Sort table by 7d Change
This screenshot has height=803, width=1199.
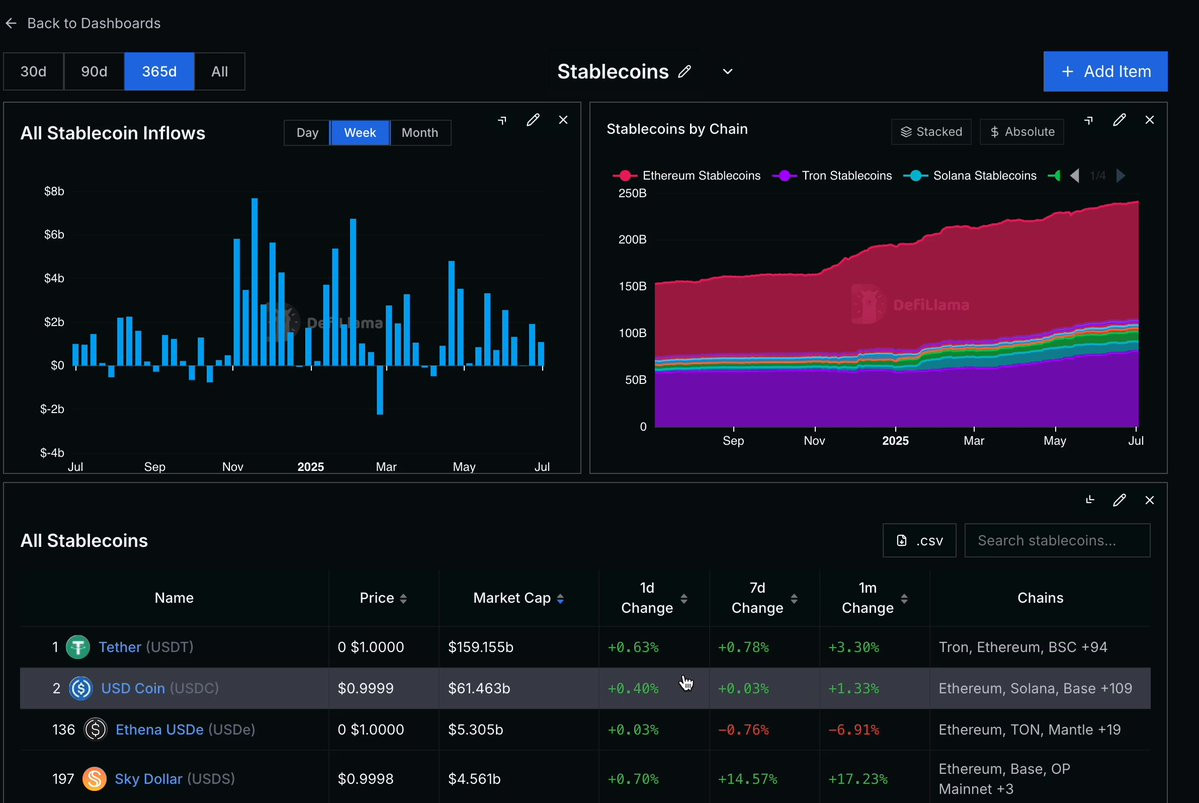(x=765, y=598)
